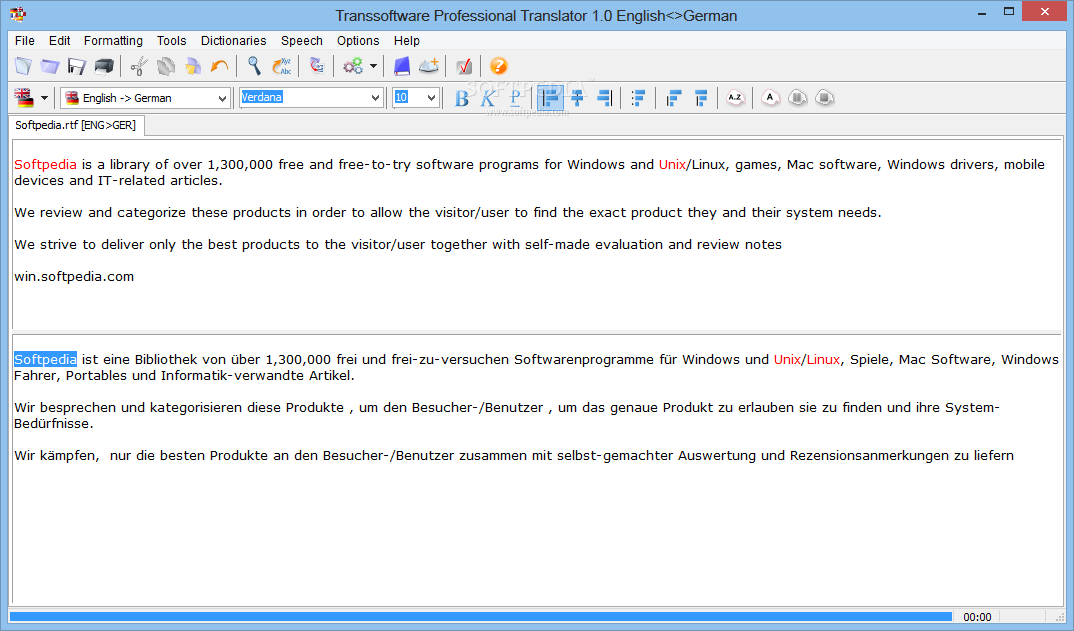Copy selection using the copy icon

(166, 66)
